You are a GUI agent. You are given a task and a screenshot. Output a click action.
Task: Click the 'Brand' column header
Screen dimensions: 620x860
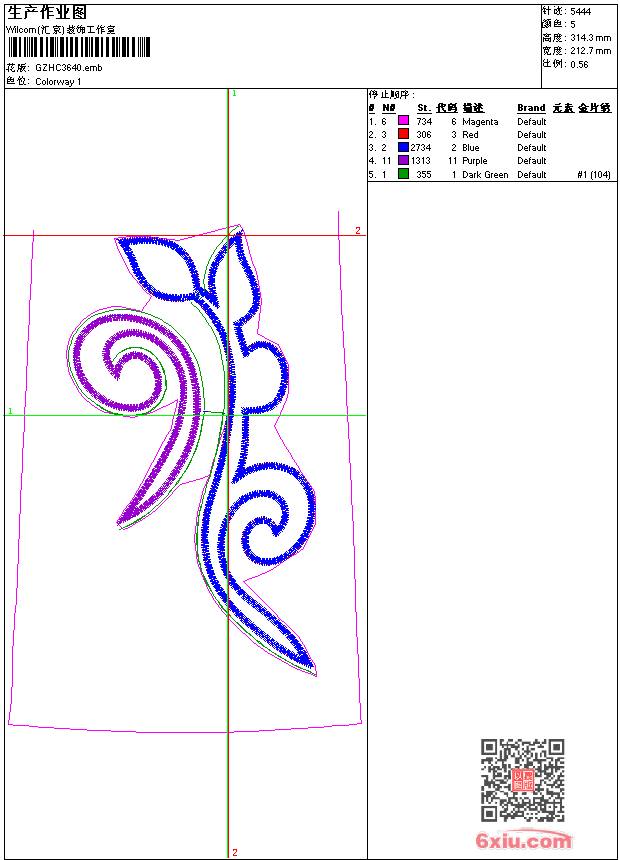pyautogui.click(x=531, y=108)
